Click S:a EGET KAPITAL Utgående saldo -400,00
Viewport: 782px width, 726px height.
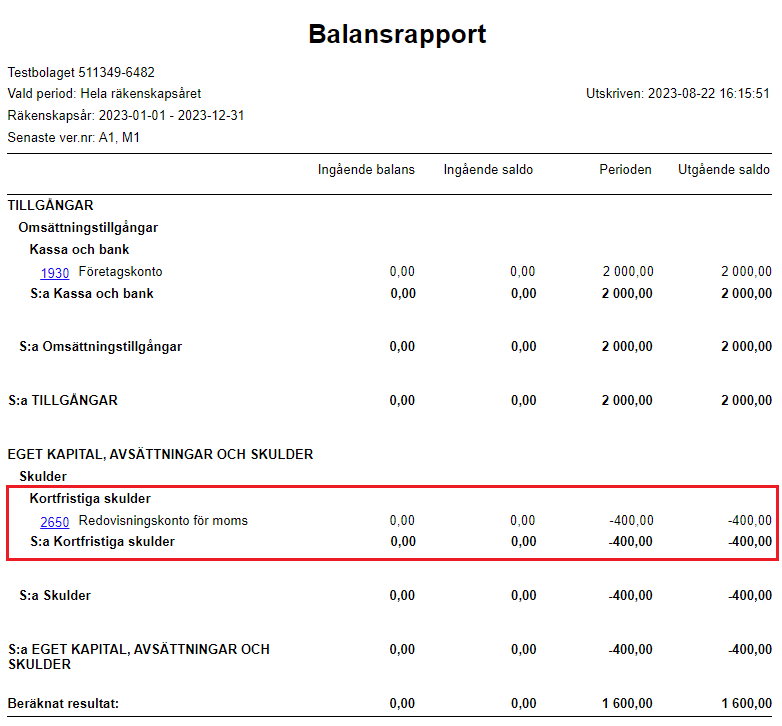point(750,649)
